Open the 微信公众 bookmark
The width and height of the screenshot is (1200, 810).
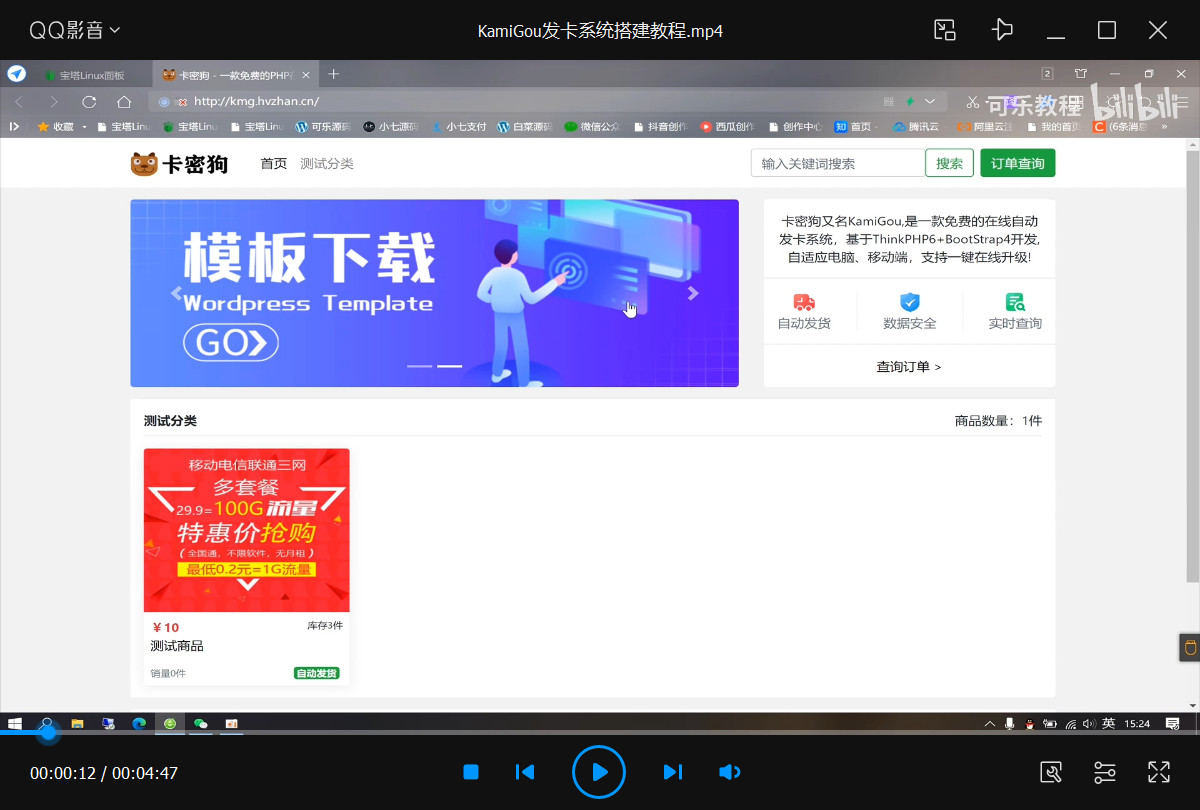pyautogui.click(x=592, y=127)
